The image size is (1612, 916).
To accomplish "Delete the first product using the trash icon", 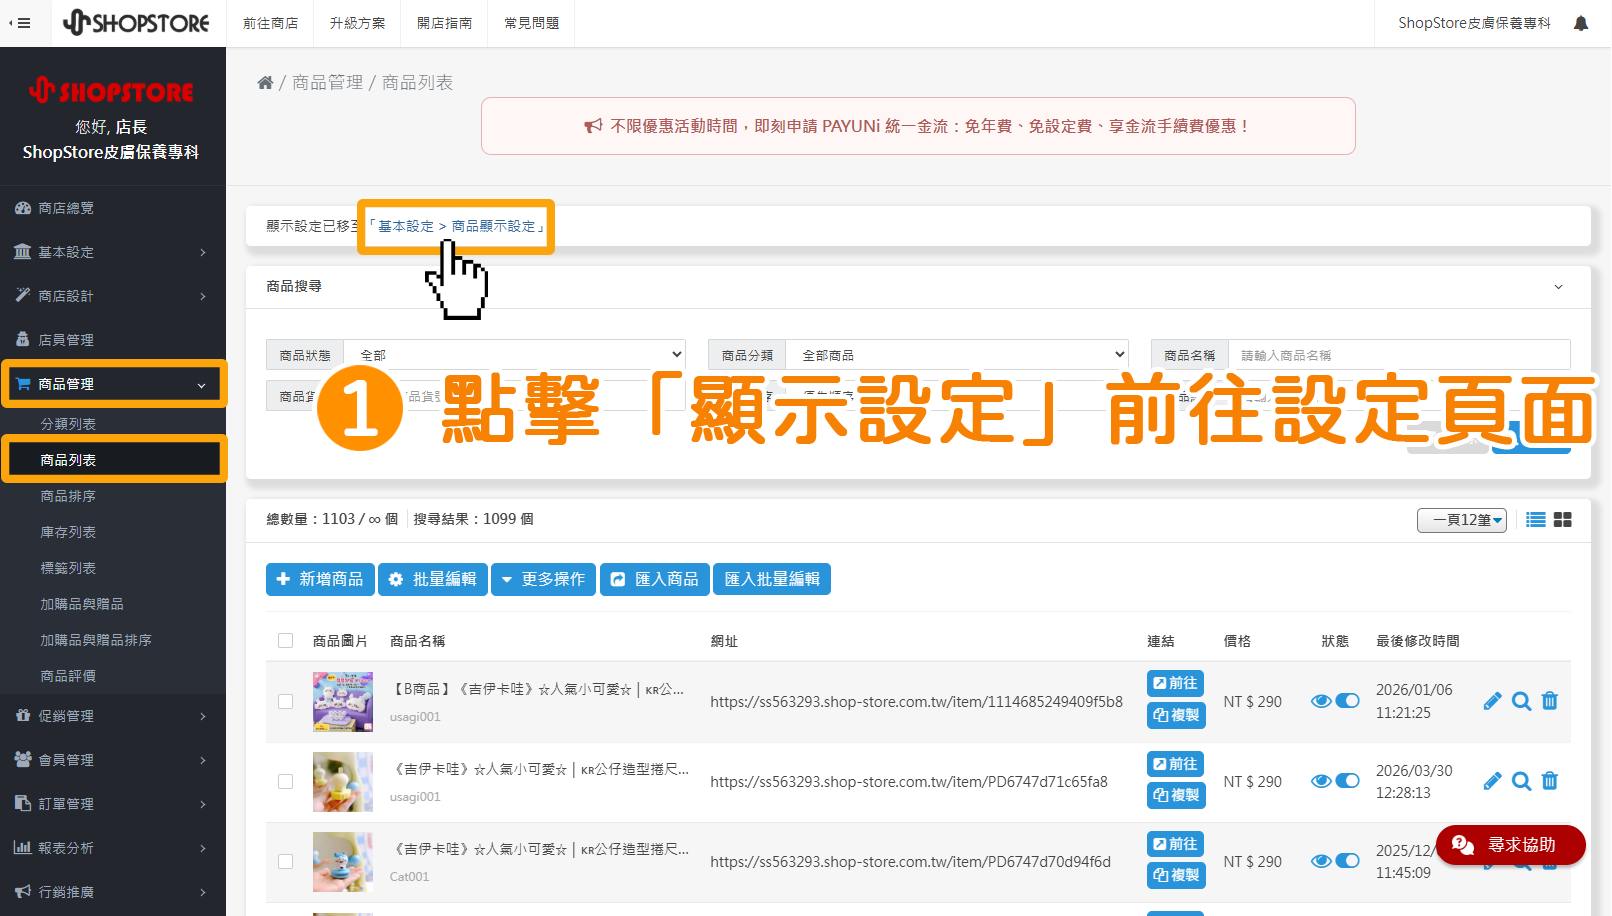I will pos(1550,701).
